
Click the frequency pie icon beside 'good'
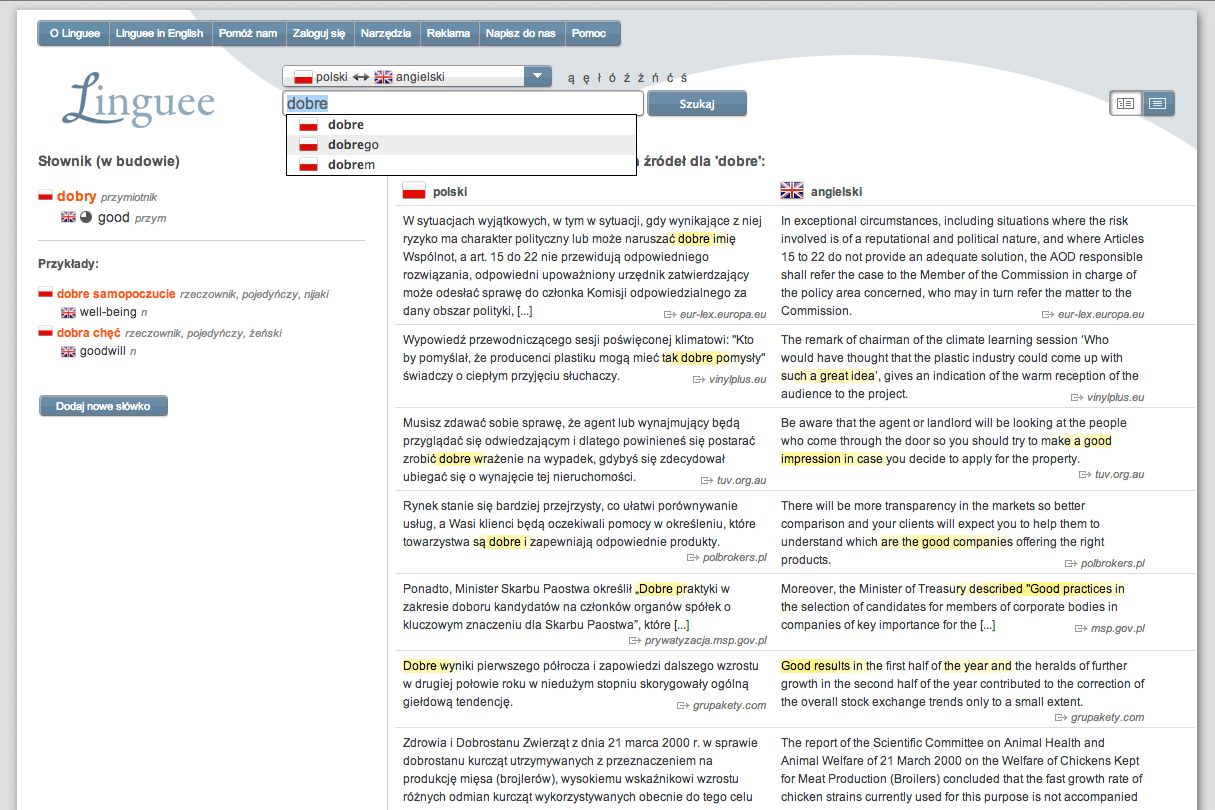pyautogui.click(x=86, y=217)
